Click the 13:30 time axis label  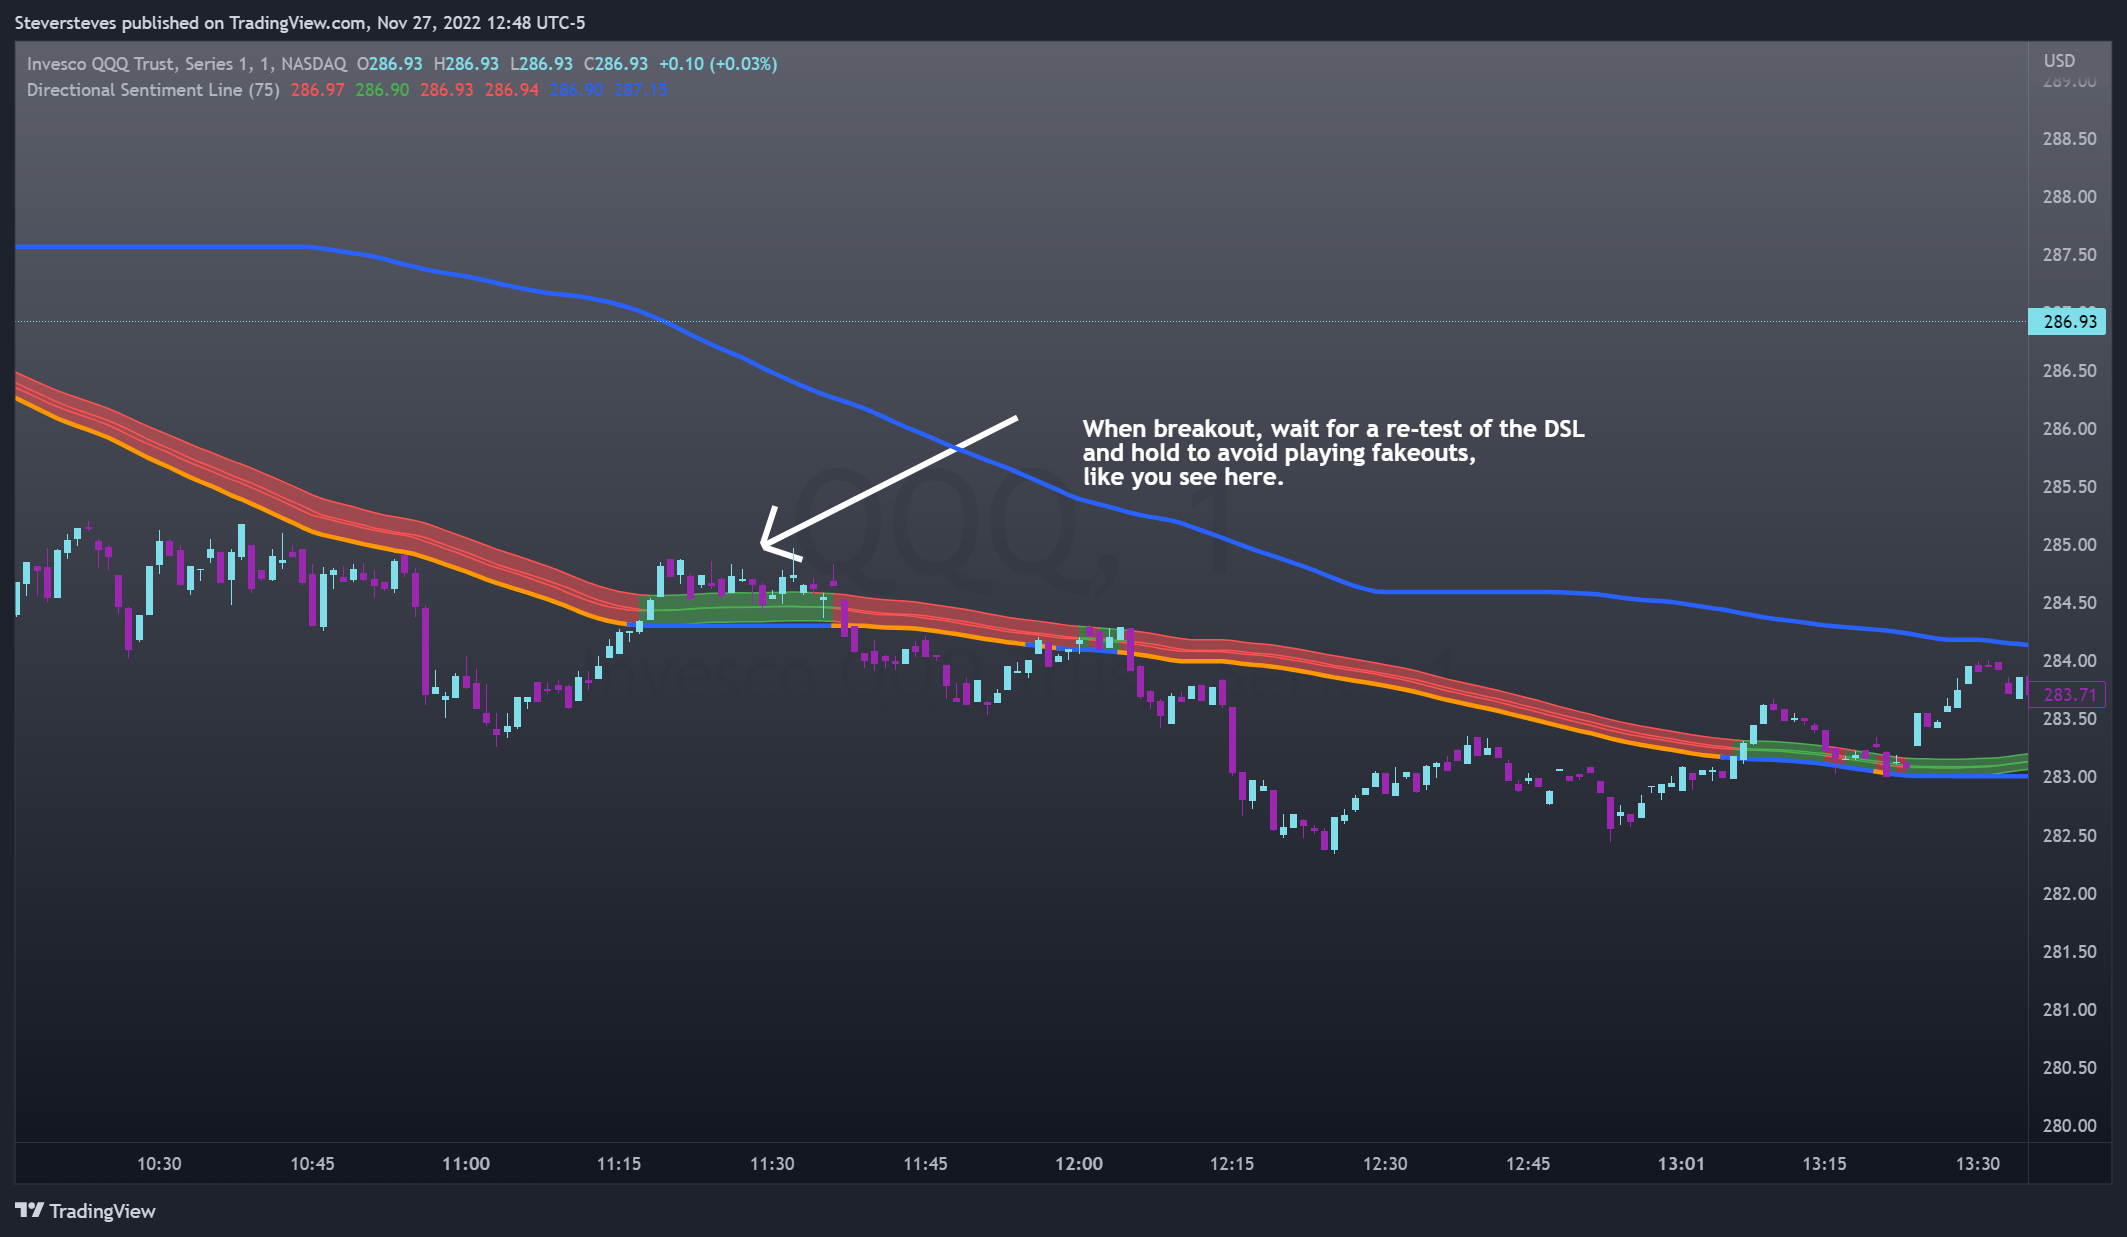[1978, 1163]
